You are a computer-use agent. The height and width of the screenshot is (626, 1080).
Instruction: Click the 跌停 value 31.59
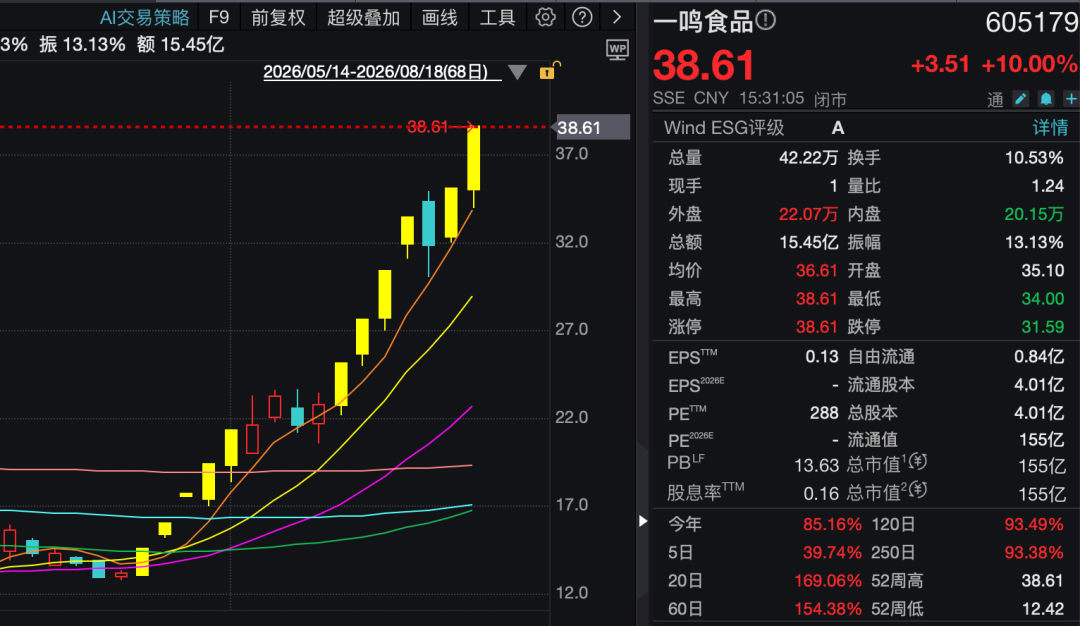pos(1043,326)
